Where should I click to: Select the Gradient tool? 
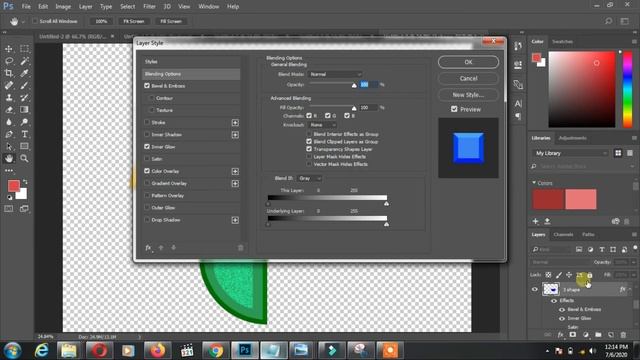(x=24, y=109)
